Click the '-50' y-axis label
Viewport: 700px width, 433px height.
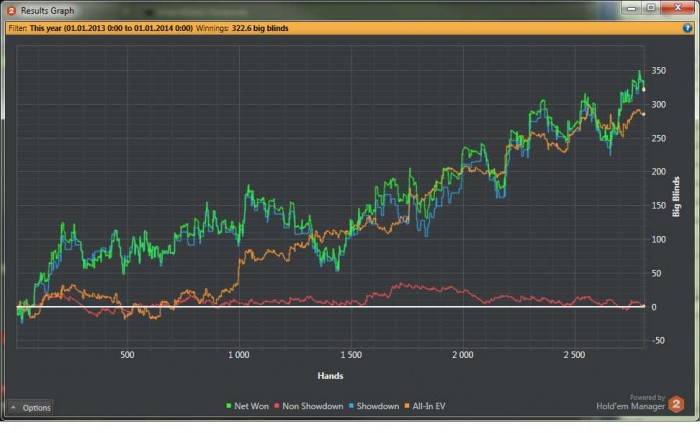(658, 341)
